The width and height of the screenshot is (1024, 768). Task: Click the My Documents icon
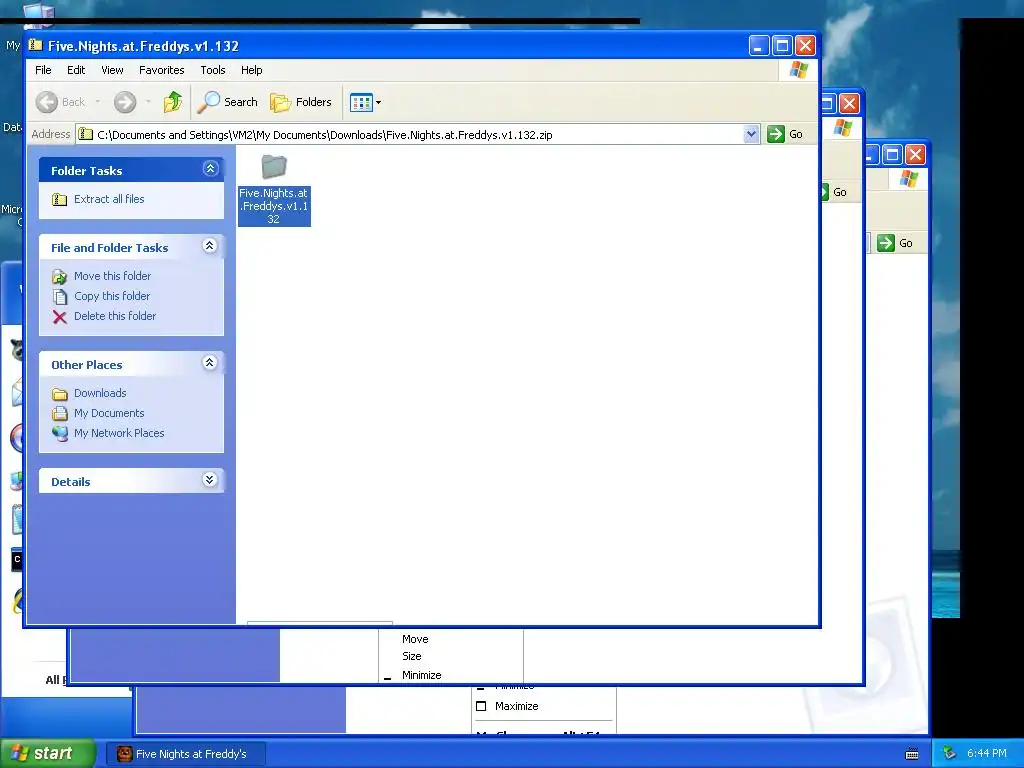59,413
